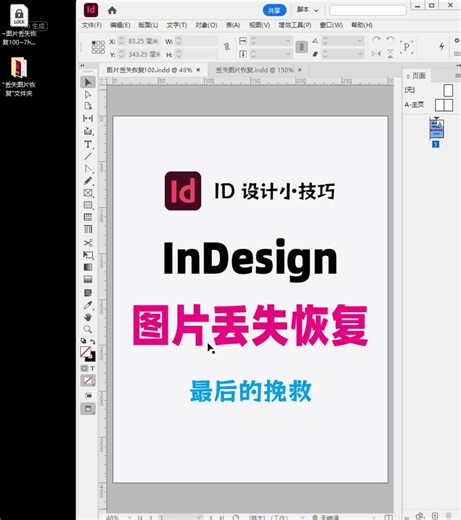Open the 版面(L) menu
The height and width of the screenshot is (520, 461).
[148, 25]
